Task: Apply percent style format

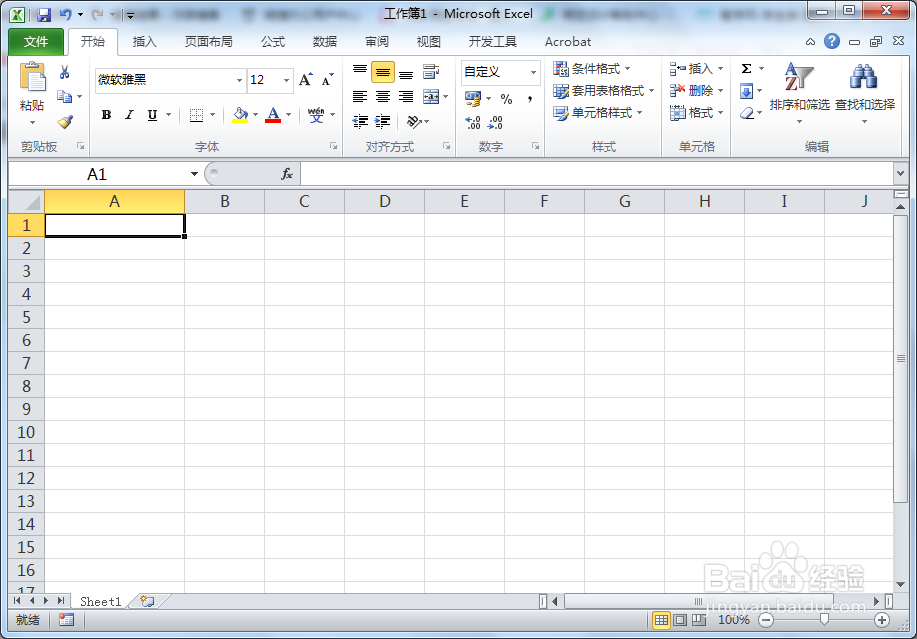Action: [x=506, y=99]
